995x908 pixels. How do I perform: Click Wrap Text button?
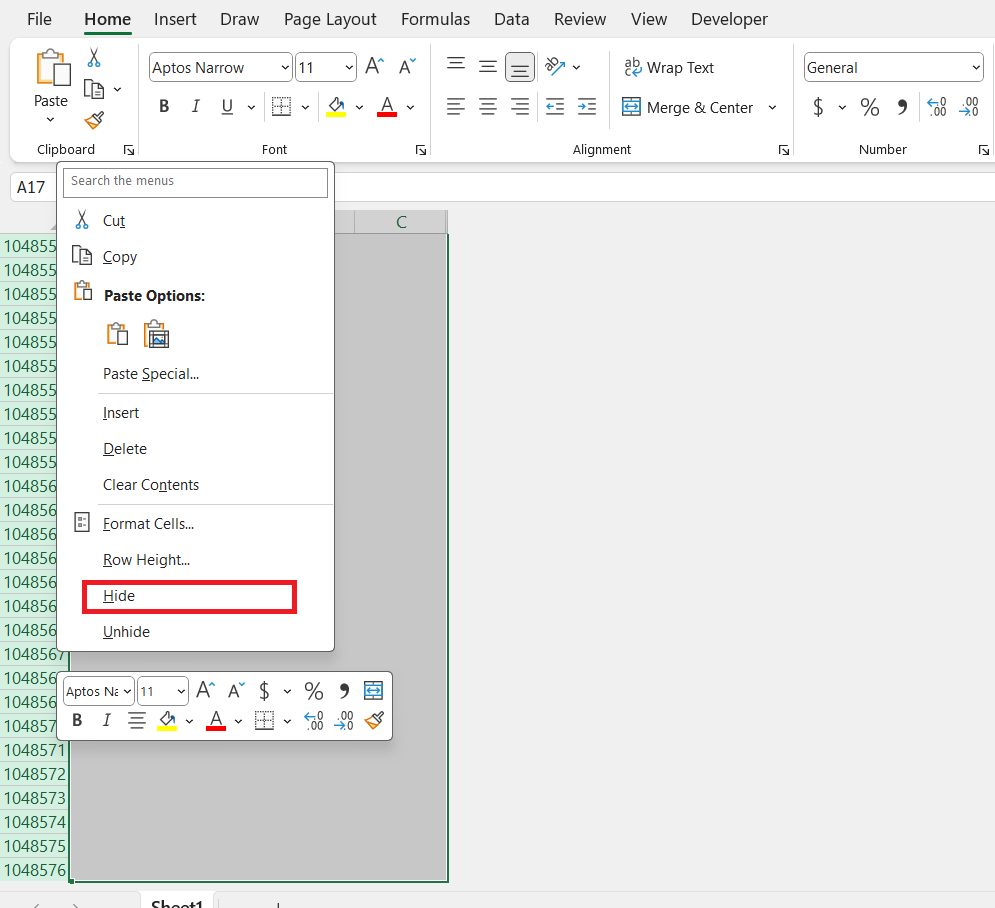point(669,67)
